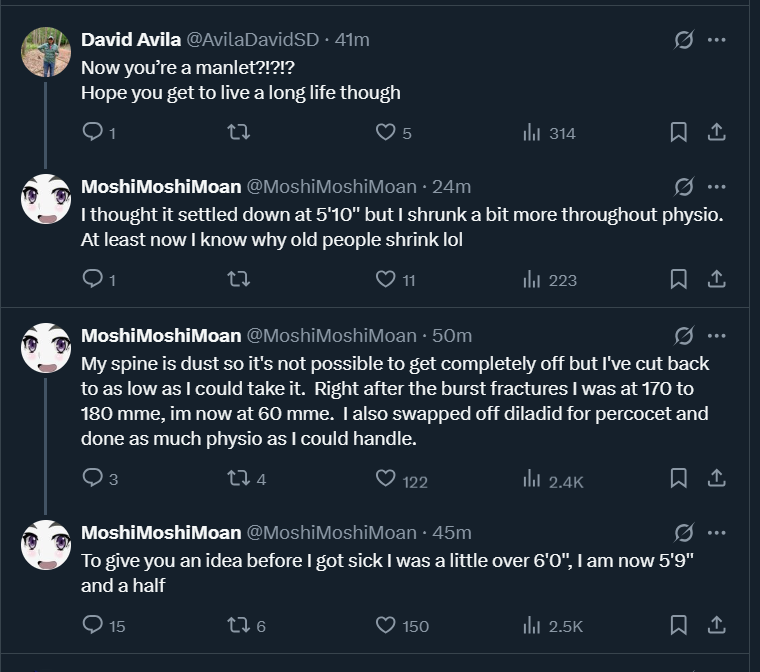Bookmark the tweet with 150 likes

click(678, 625)
